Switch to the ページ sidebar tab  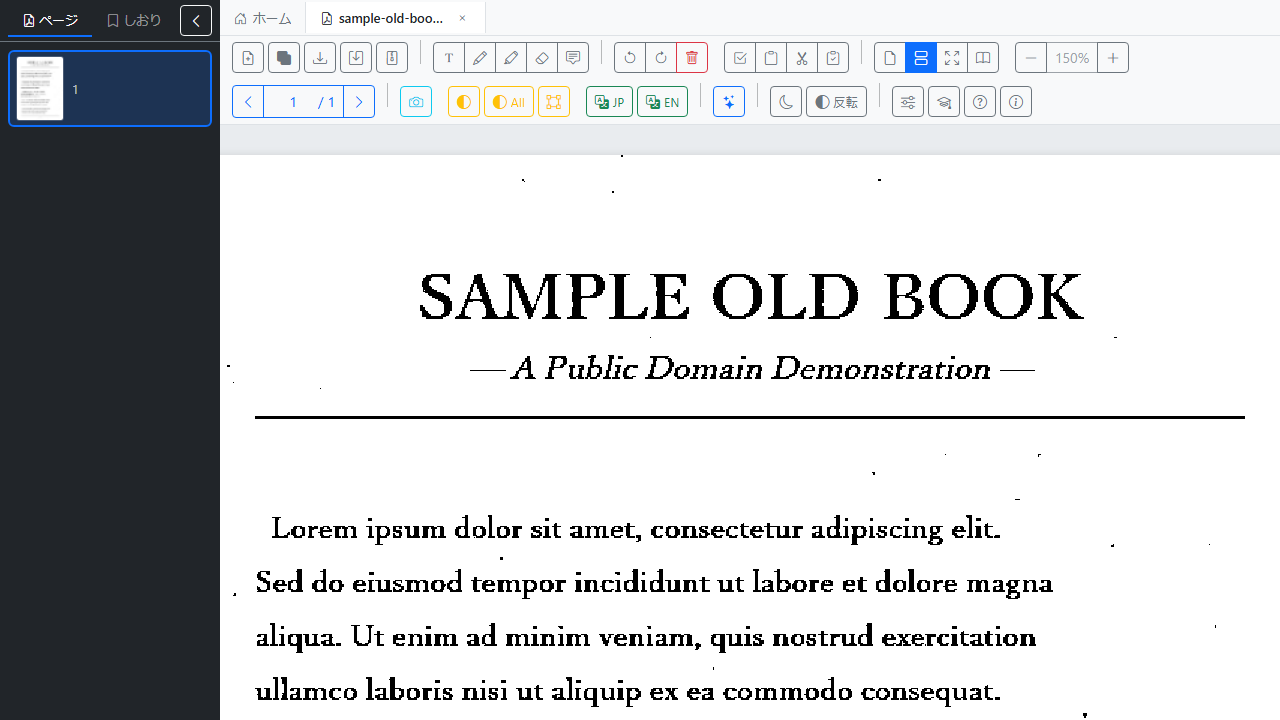point(50,20)
